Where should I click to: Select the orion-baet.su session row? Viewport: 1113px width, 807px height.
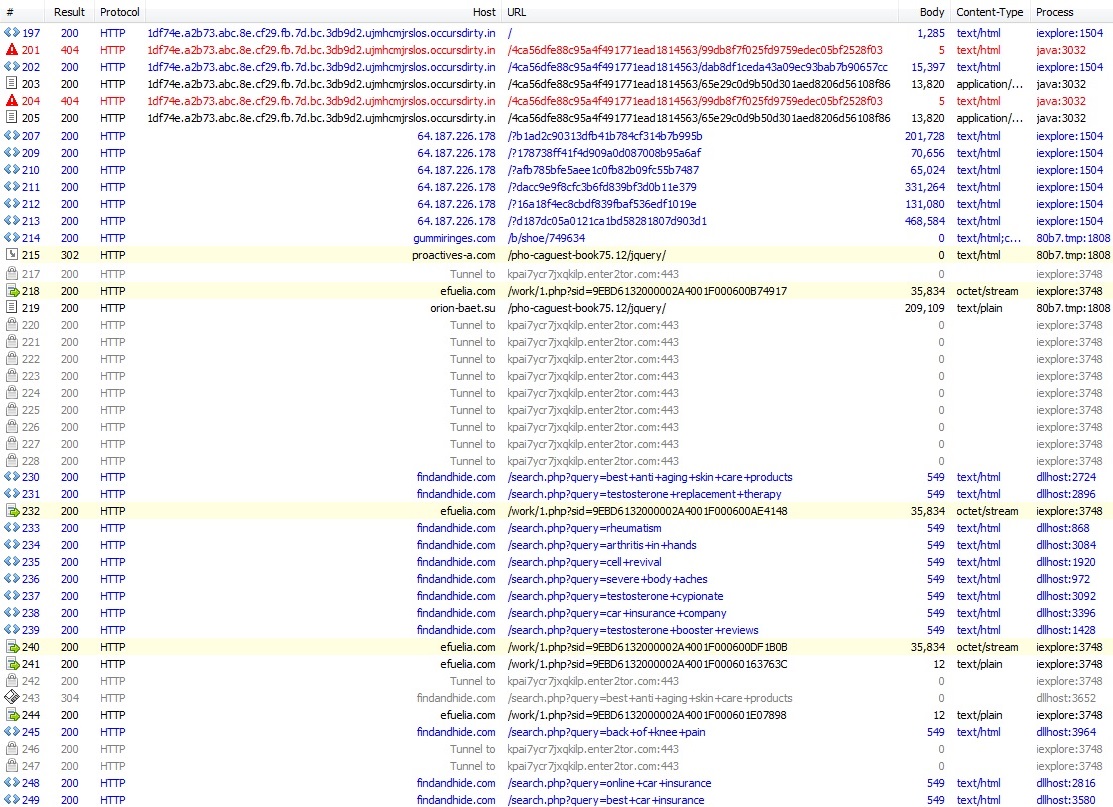click(462, 308)
